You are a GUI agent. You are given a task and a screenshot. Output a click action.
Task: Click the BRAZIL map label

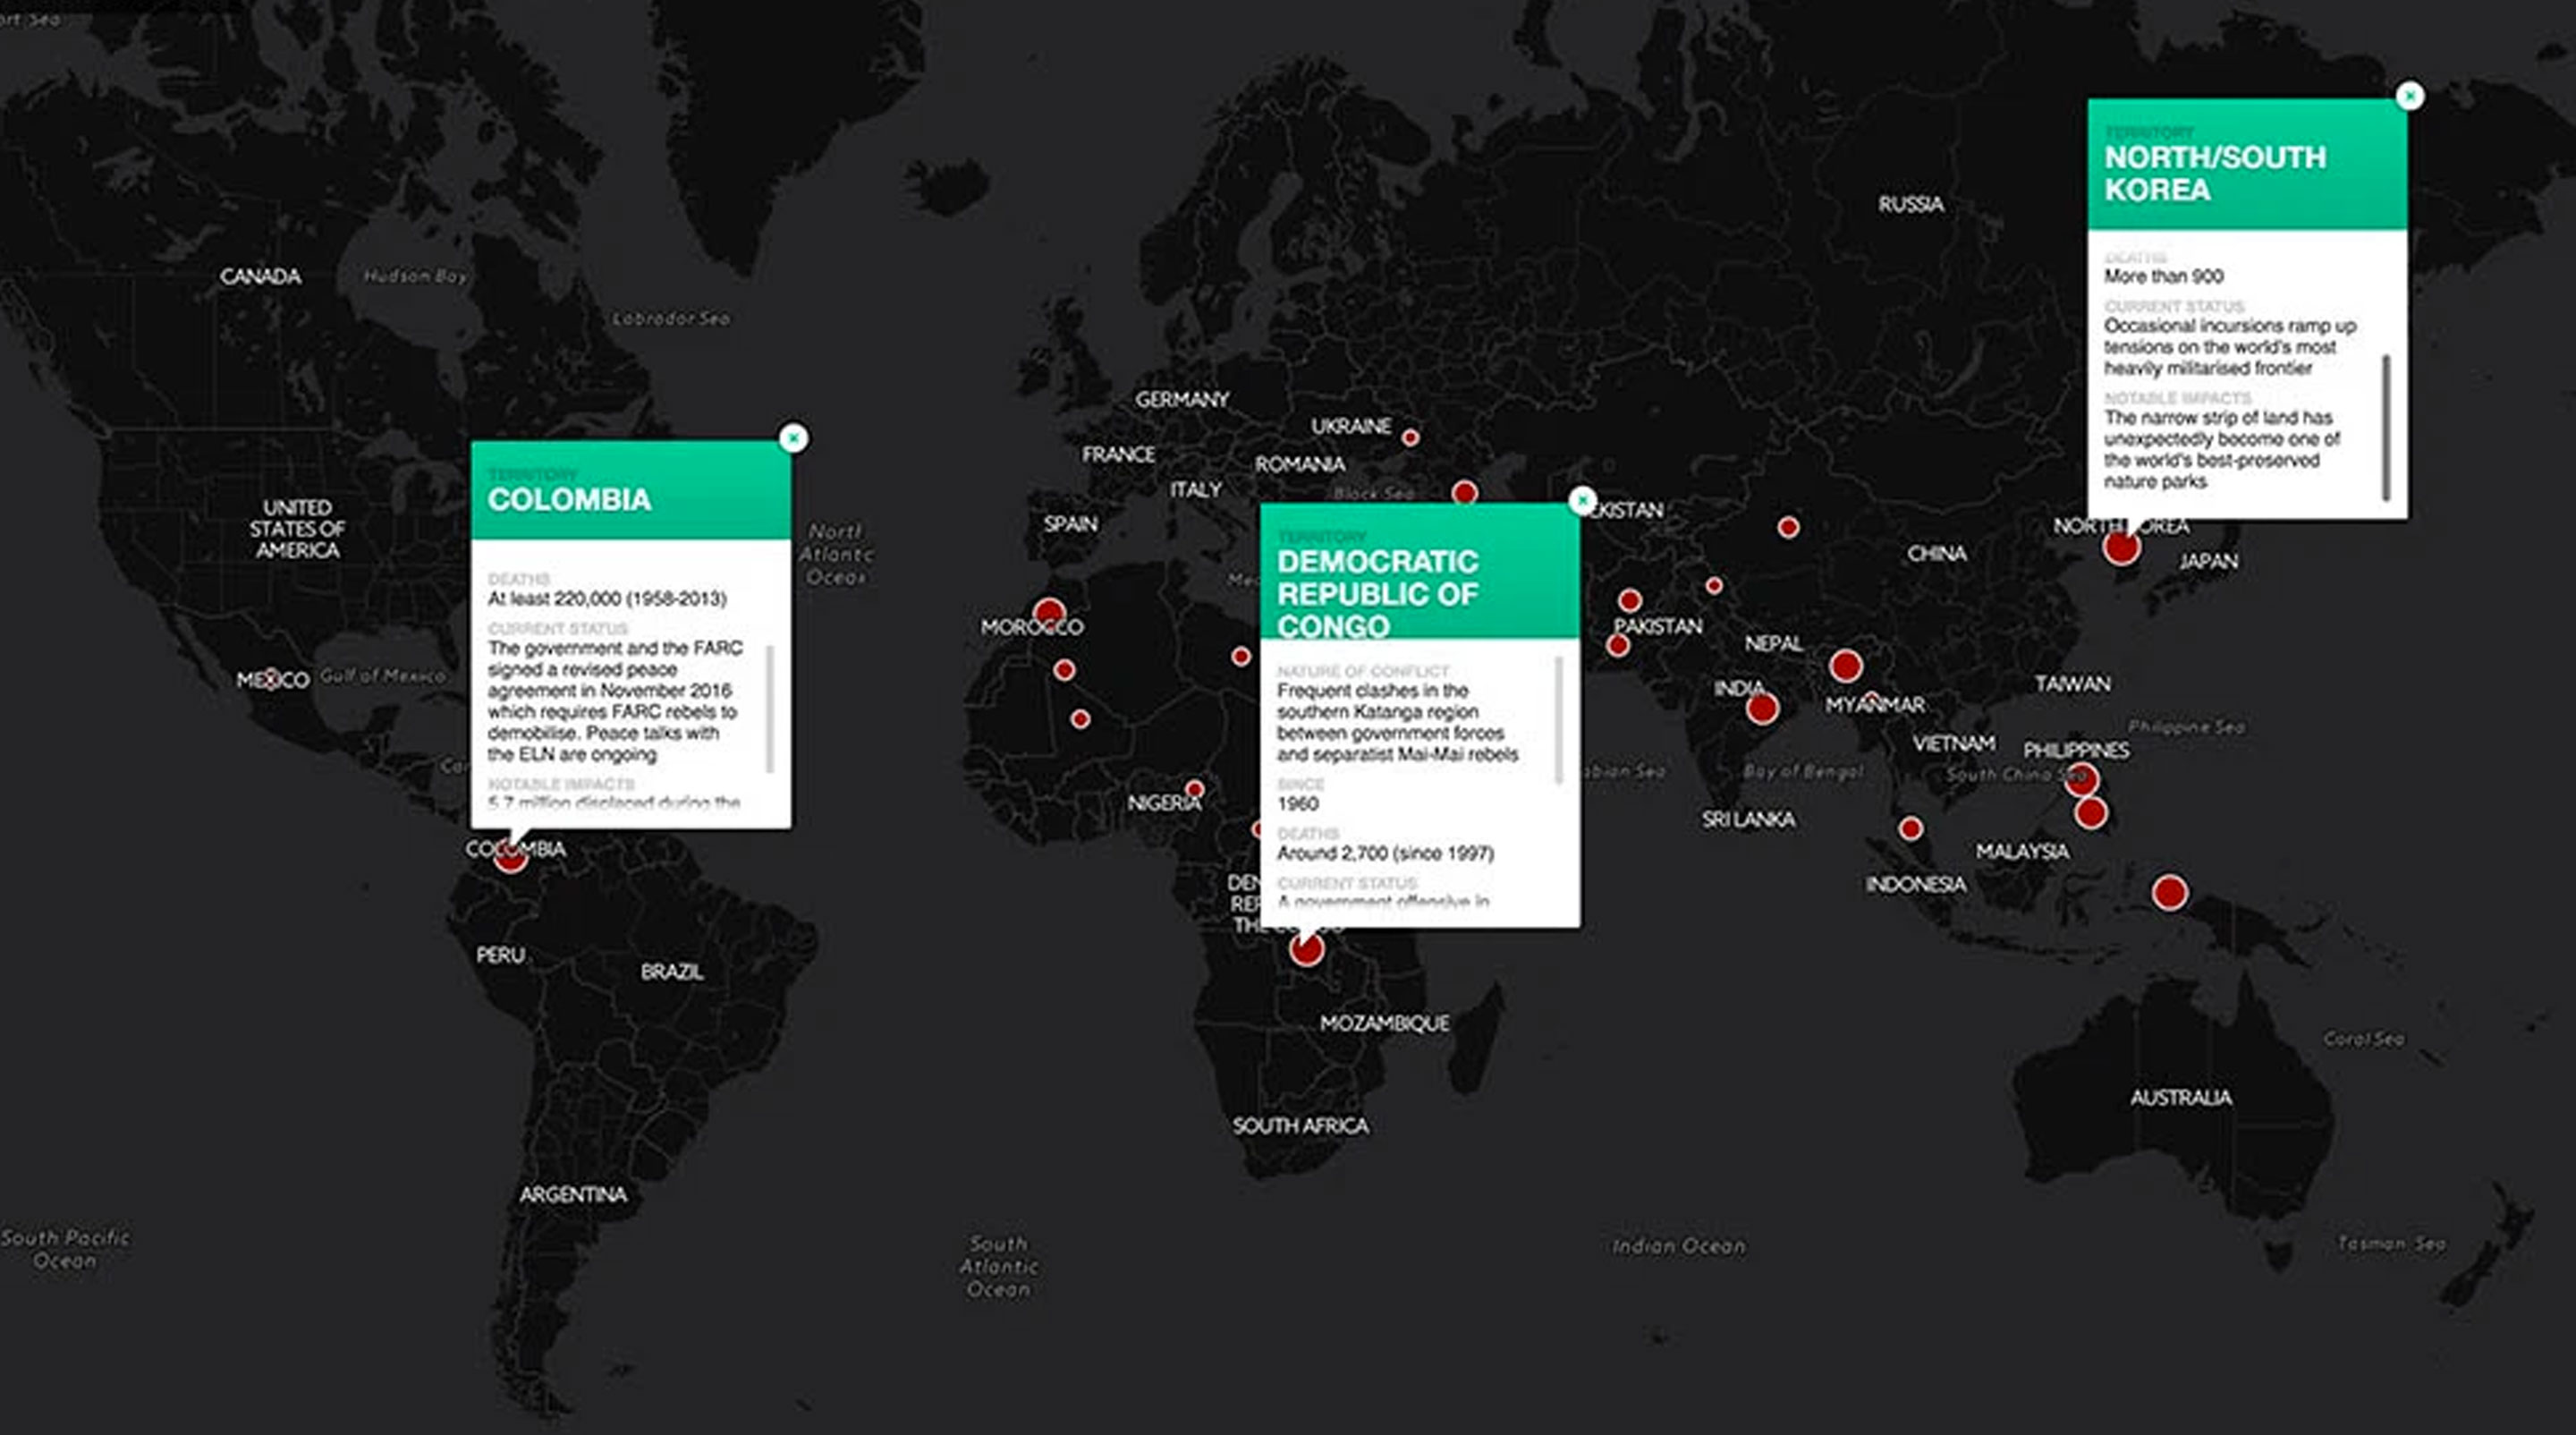point(672,971)
